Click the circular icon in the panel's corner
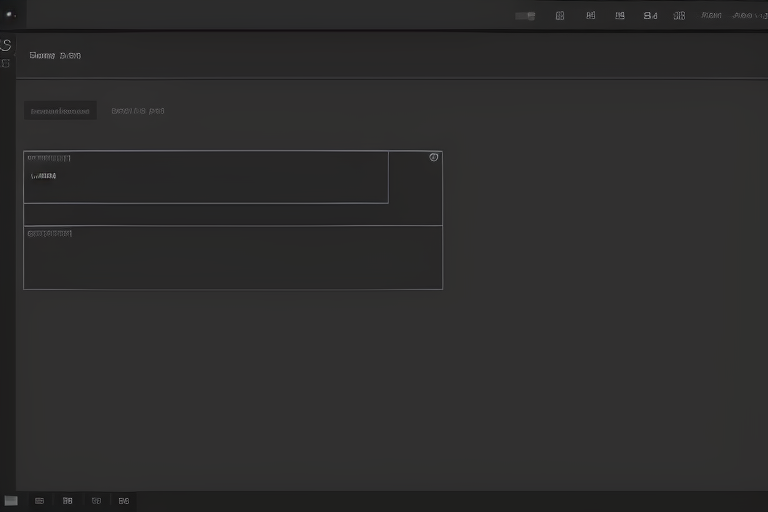 [x=433, y=158]
